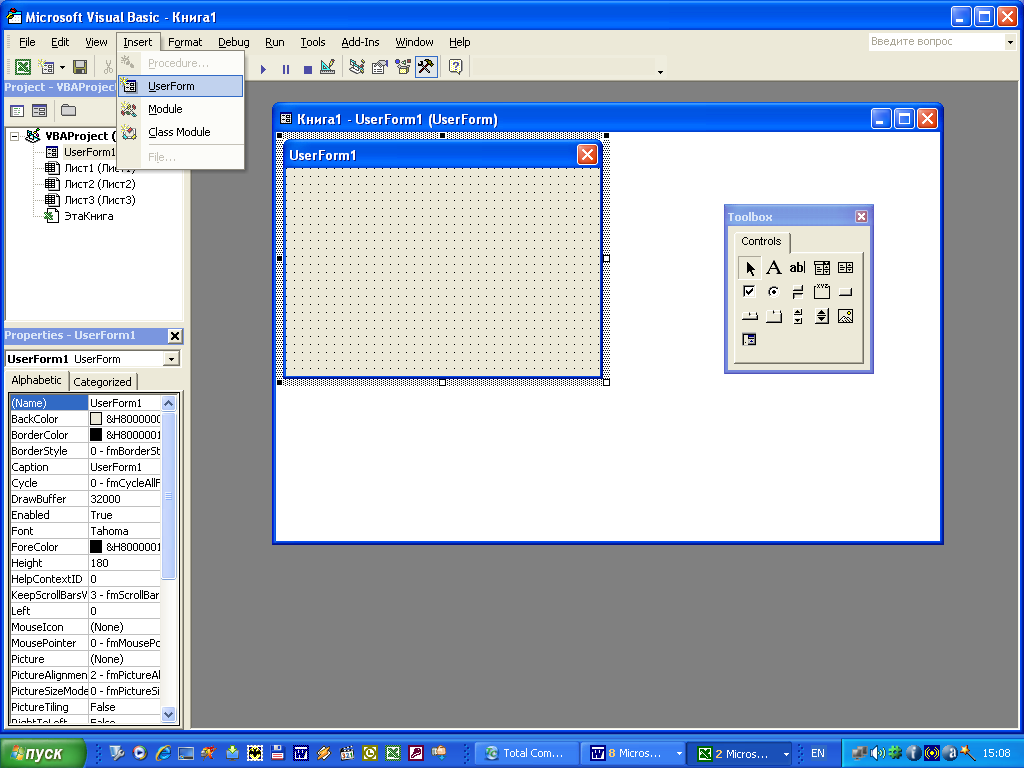Pick the CommandButton control in Toolbox
Image resolution: width=1024 pixels, height=768 pixels.
coord(845,292)
